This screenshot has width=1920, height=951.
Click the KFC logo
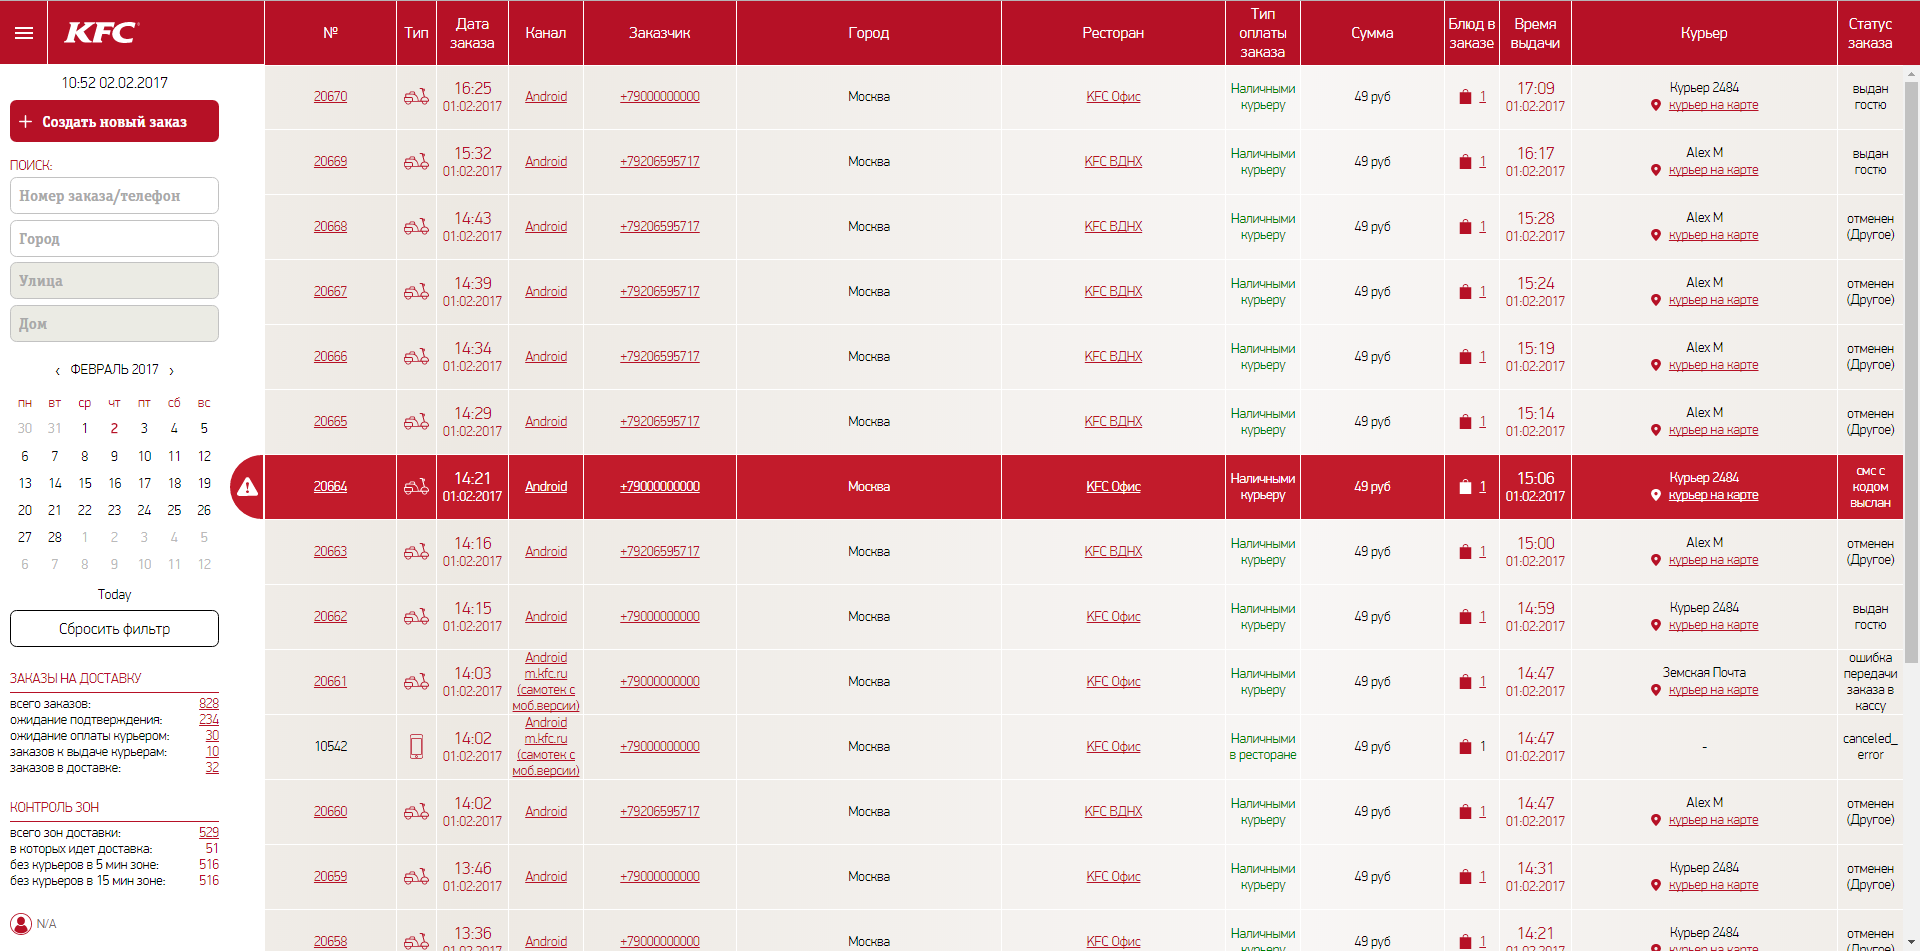pos(101,33)
